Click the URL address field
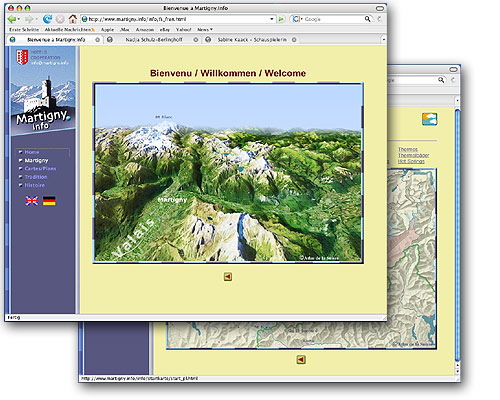500x400 pixels. click(x=177, y=19)
